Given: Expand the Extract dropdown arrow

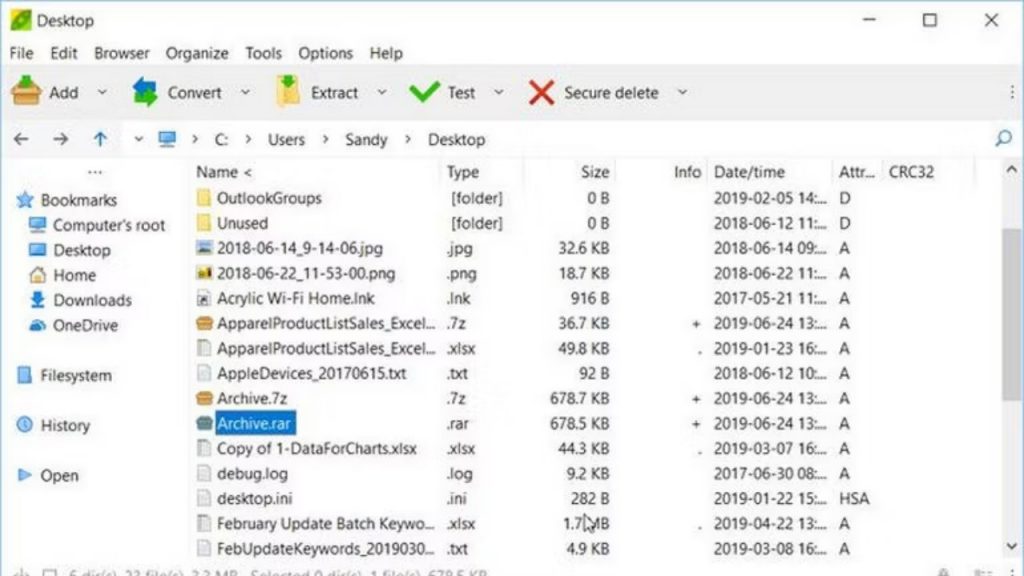Looking at the screenshot, I should 381,92.
